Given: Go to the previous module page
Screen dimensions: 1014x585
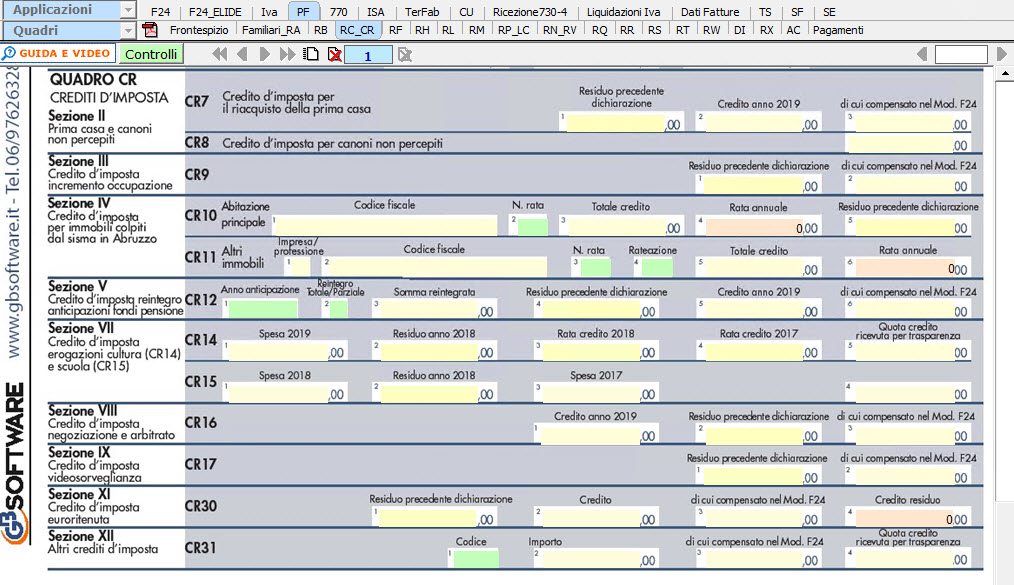Looking at the screenshot, I should point(241,54).
